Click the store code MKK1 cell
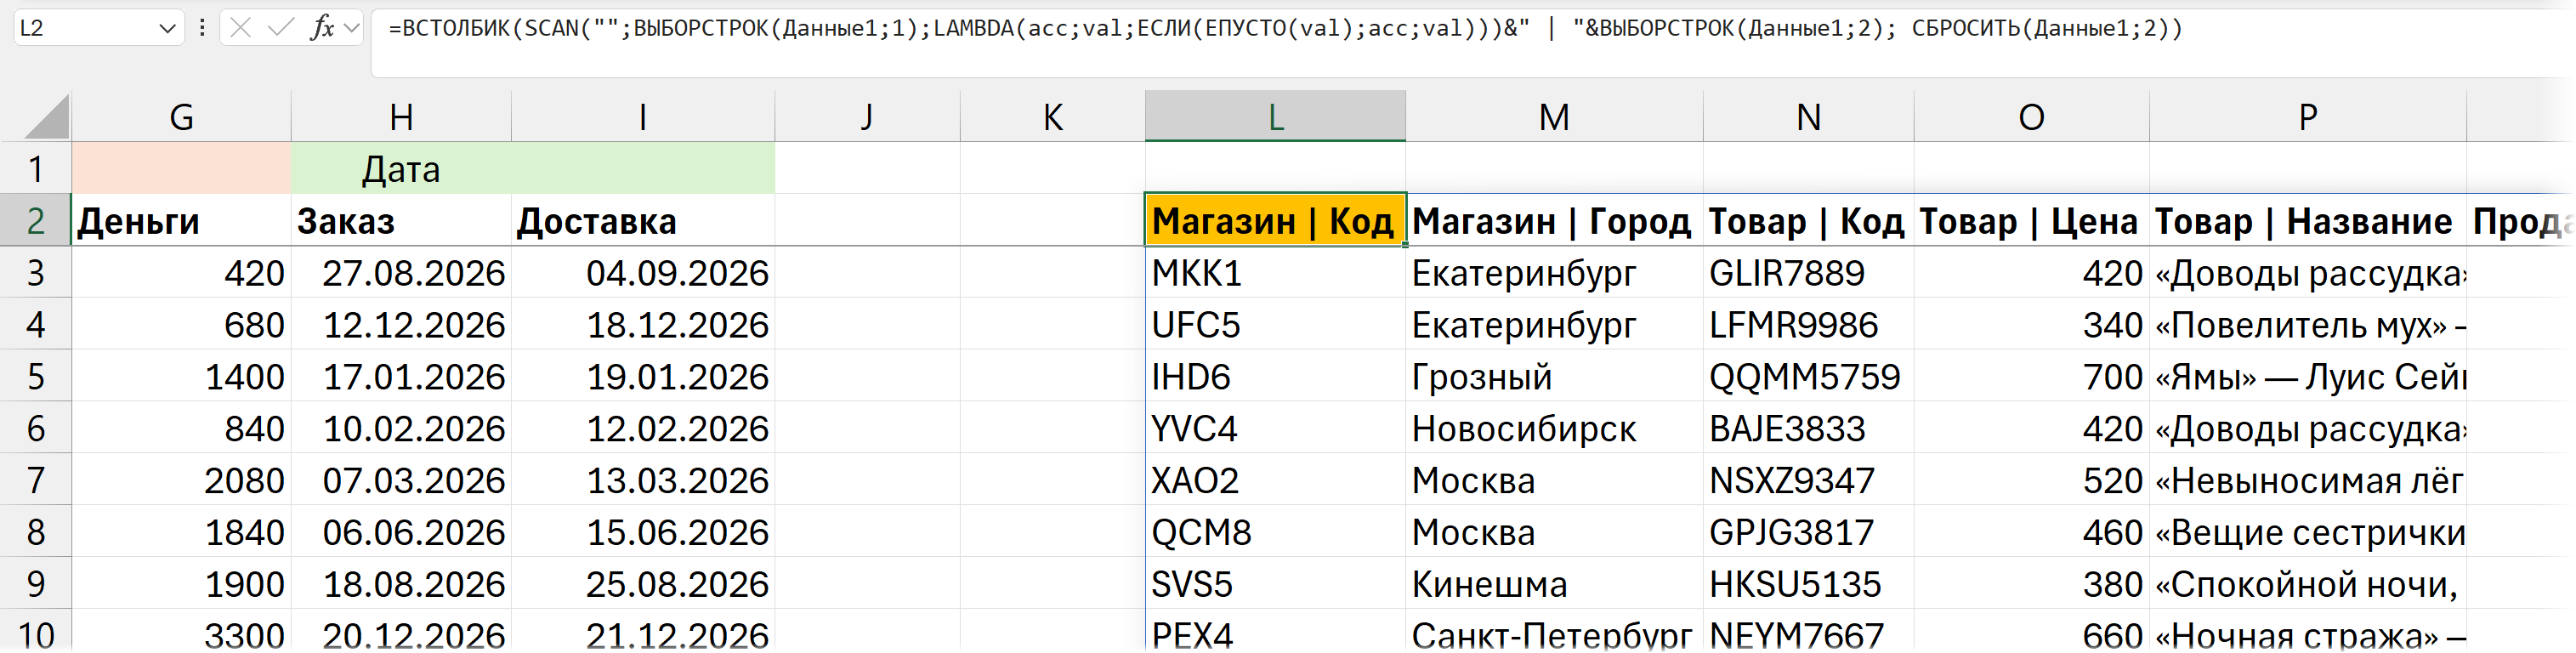 tap(1275, 272)
